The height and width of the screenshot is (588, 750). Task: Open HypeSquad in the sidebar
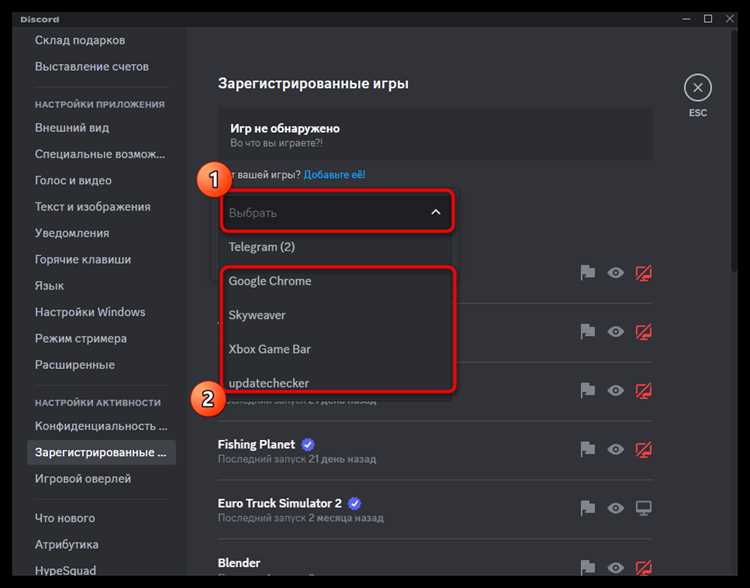[65, 570]
